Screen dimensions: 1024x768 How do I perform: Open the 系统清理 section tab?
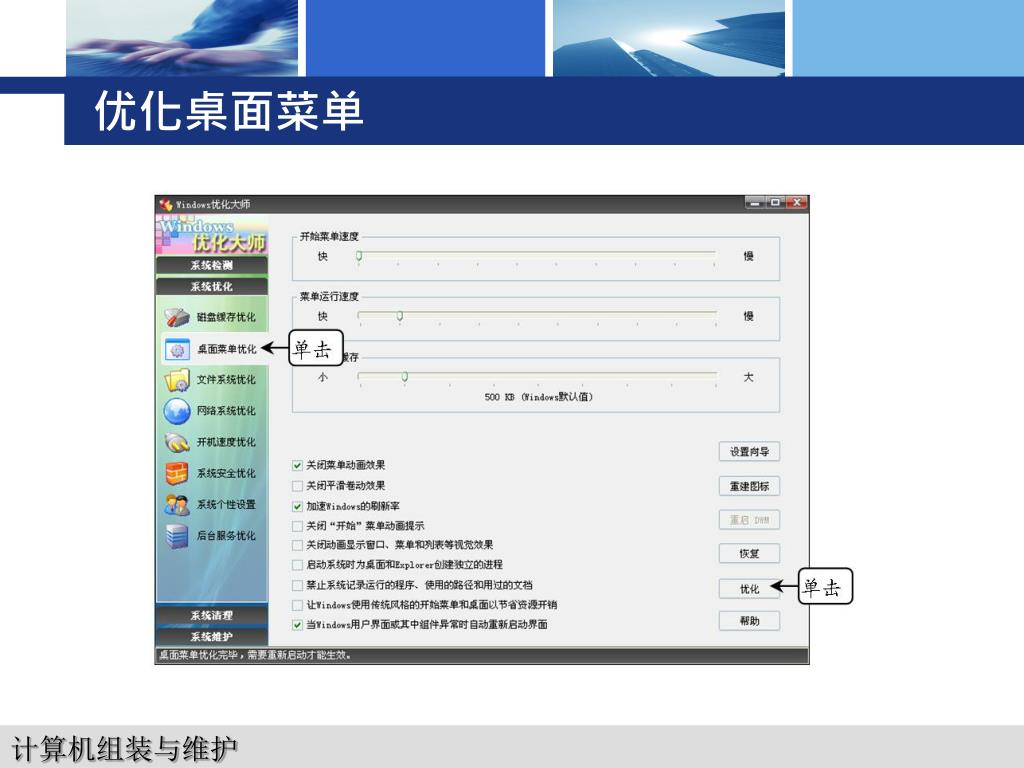click(x=212, y=615)
